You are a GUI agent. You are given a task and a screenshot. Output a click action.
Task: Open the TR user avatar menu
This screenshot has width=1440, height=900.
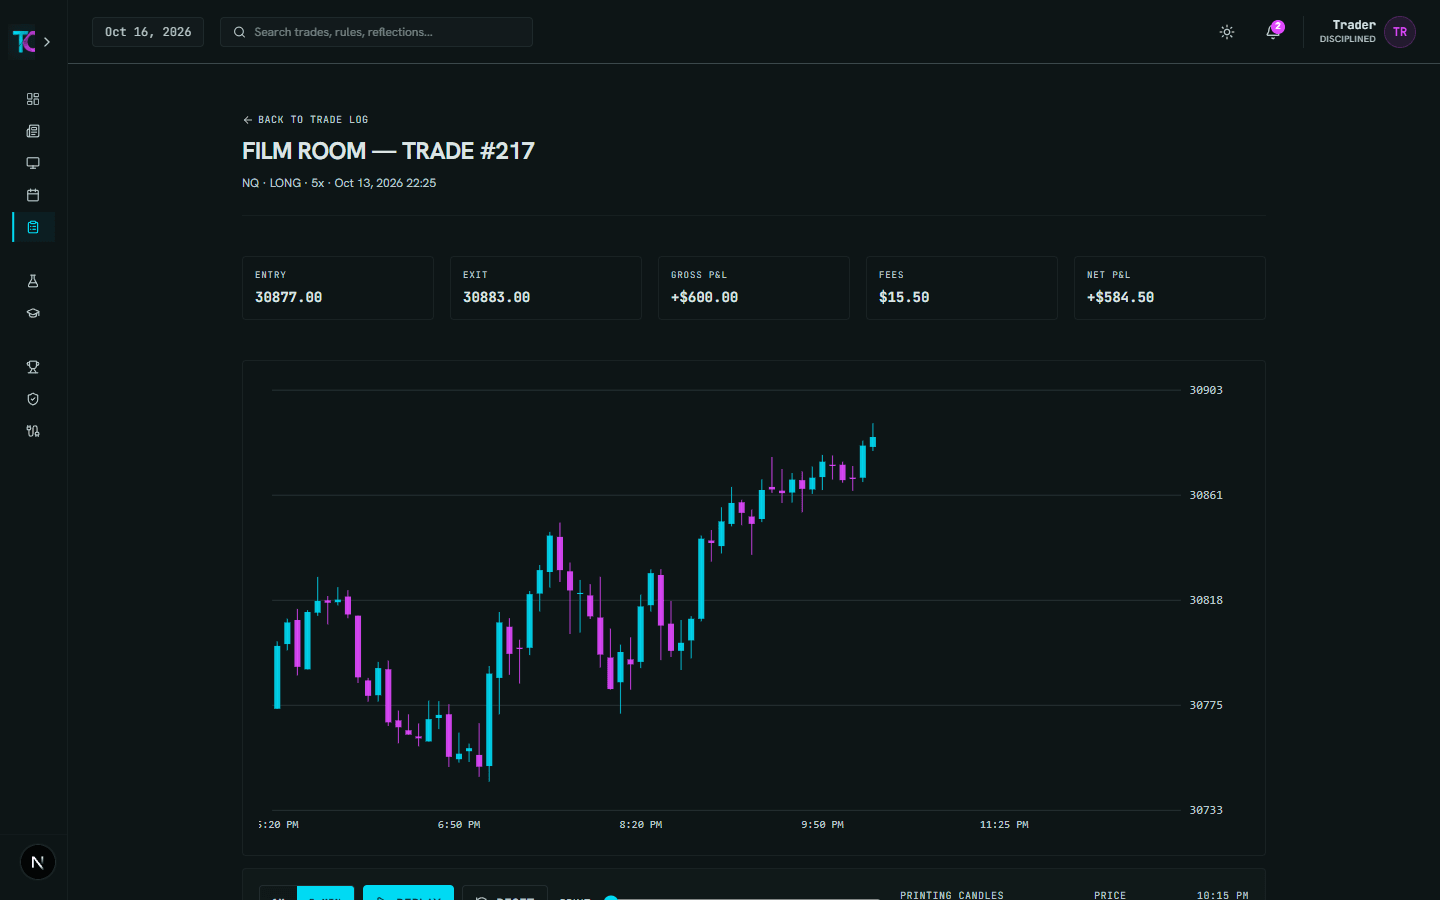pyautogui.click(x=1400, y=32)
